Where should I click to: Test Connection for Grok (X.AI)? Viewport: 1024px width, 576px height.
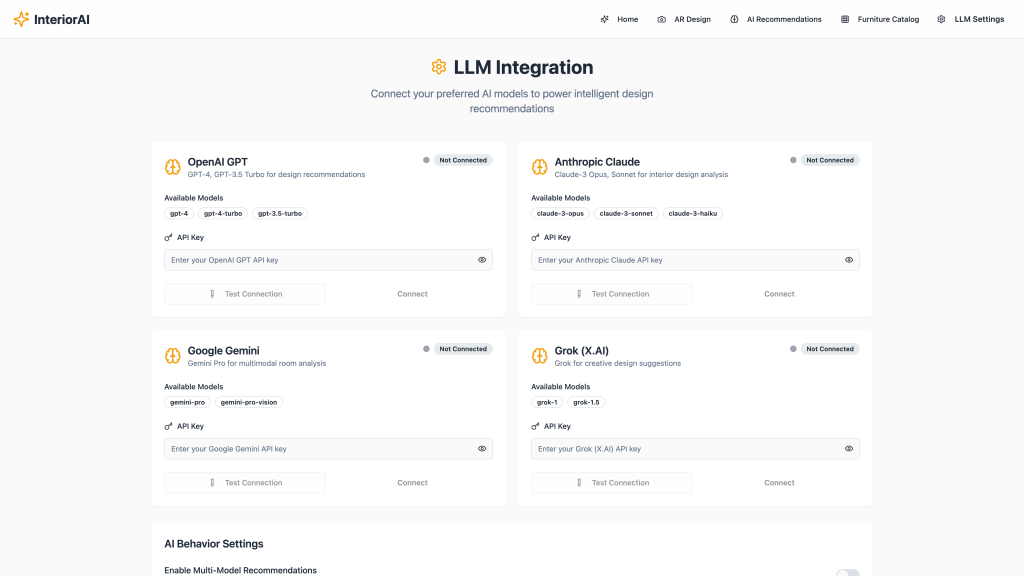[612, 483]
